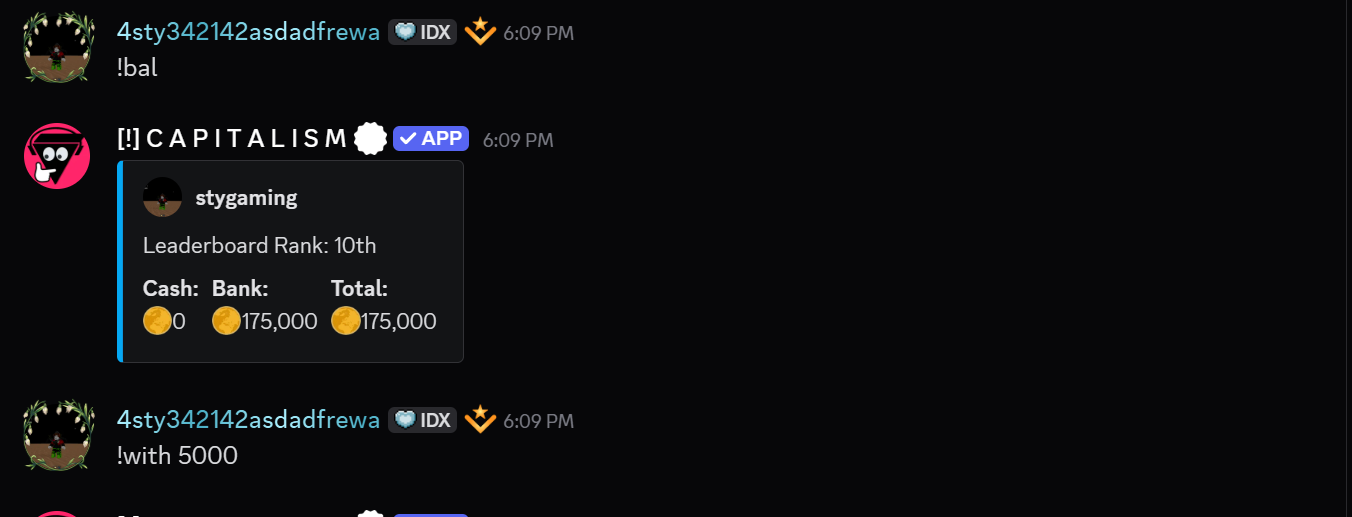Click the gold coin icon under Bank
This screenshot has width=1352, height=517.
click(x=226, y=321)
